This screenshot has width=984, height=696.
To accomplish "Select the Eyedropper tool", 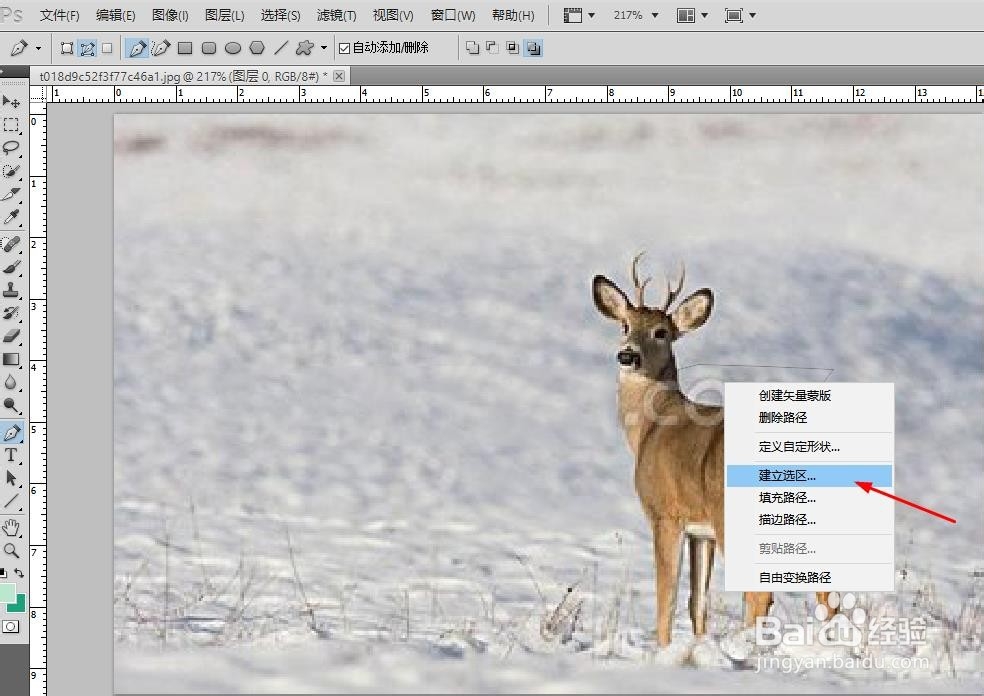I will (x=11, y=218).
